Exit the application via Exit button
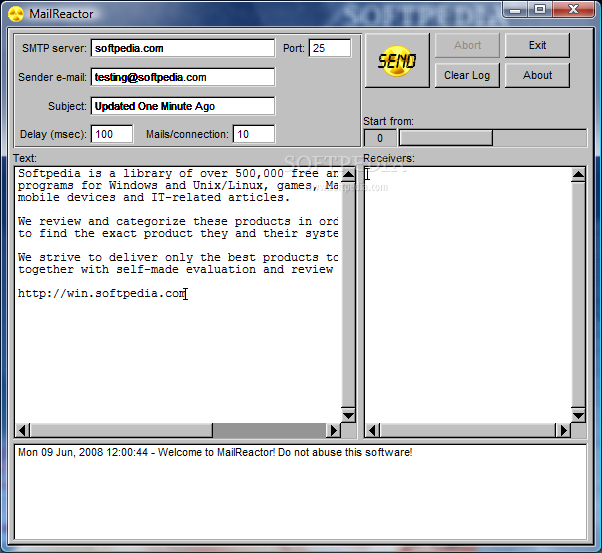The image size is (602, 553). [x=537, y=45]
